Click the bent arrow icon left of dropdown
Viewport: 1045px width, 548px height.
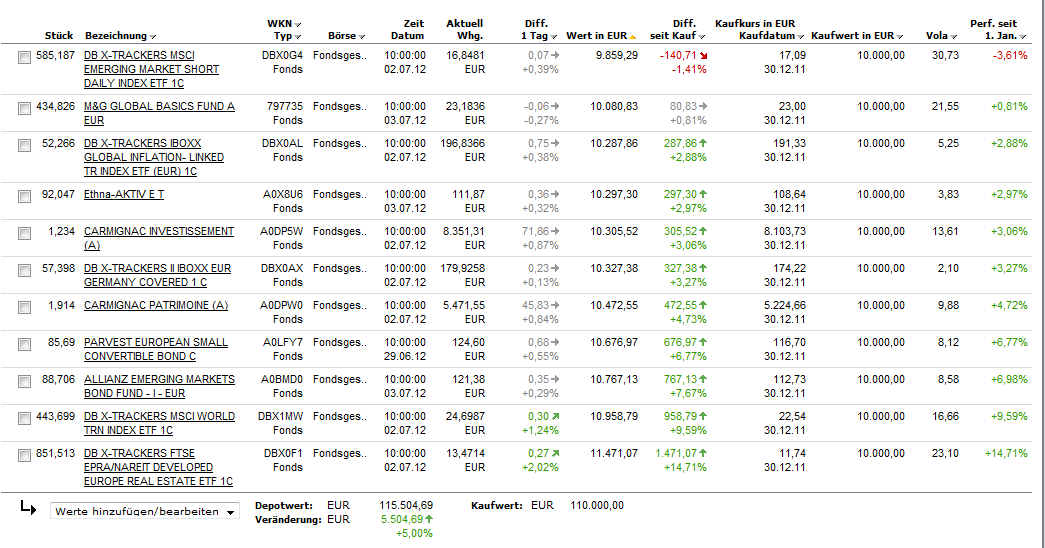[29, 508]
